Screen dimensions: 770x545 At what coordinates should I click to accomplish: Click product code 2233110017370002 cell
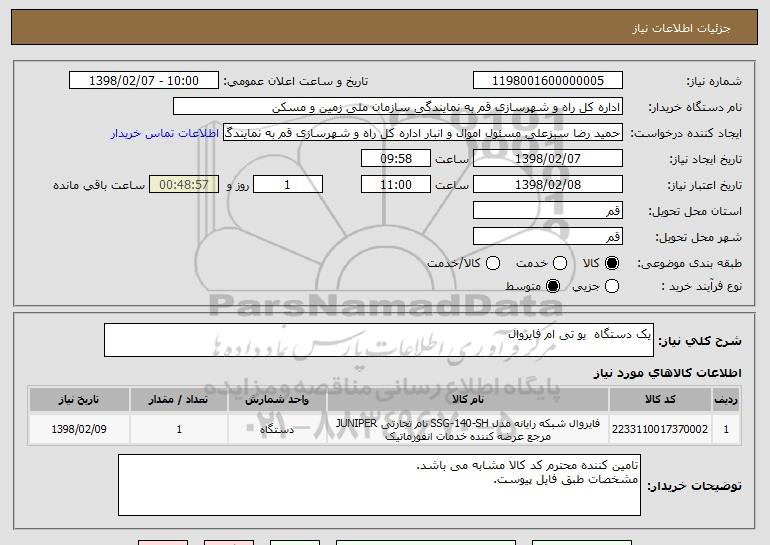click(x=660, y=429)
